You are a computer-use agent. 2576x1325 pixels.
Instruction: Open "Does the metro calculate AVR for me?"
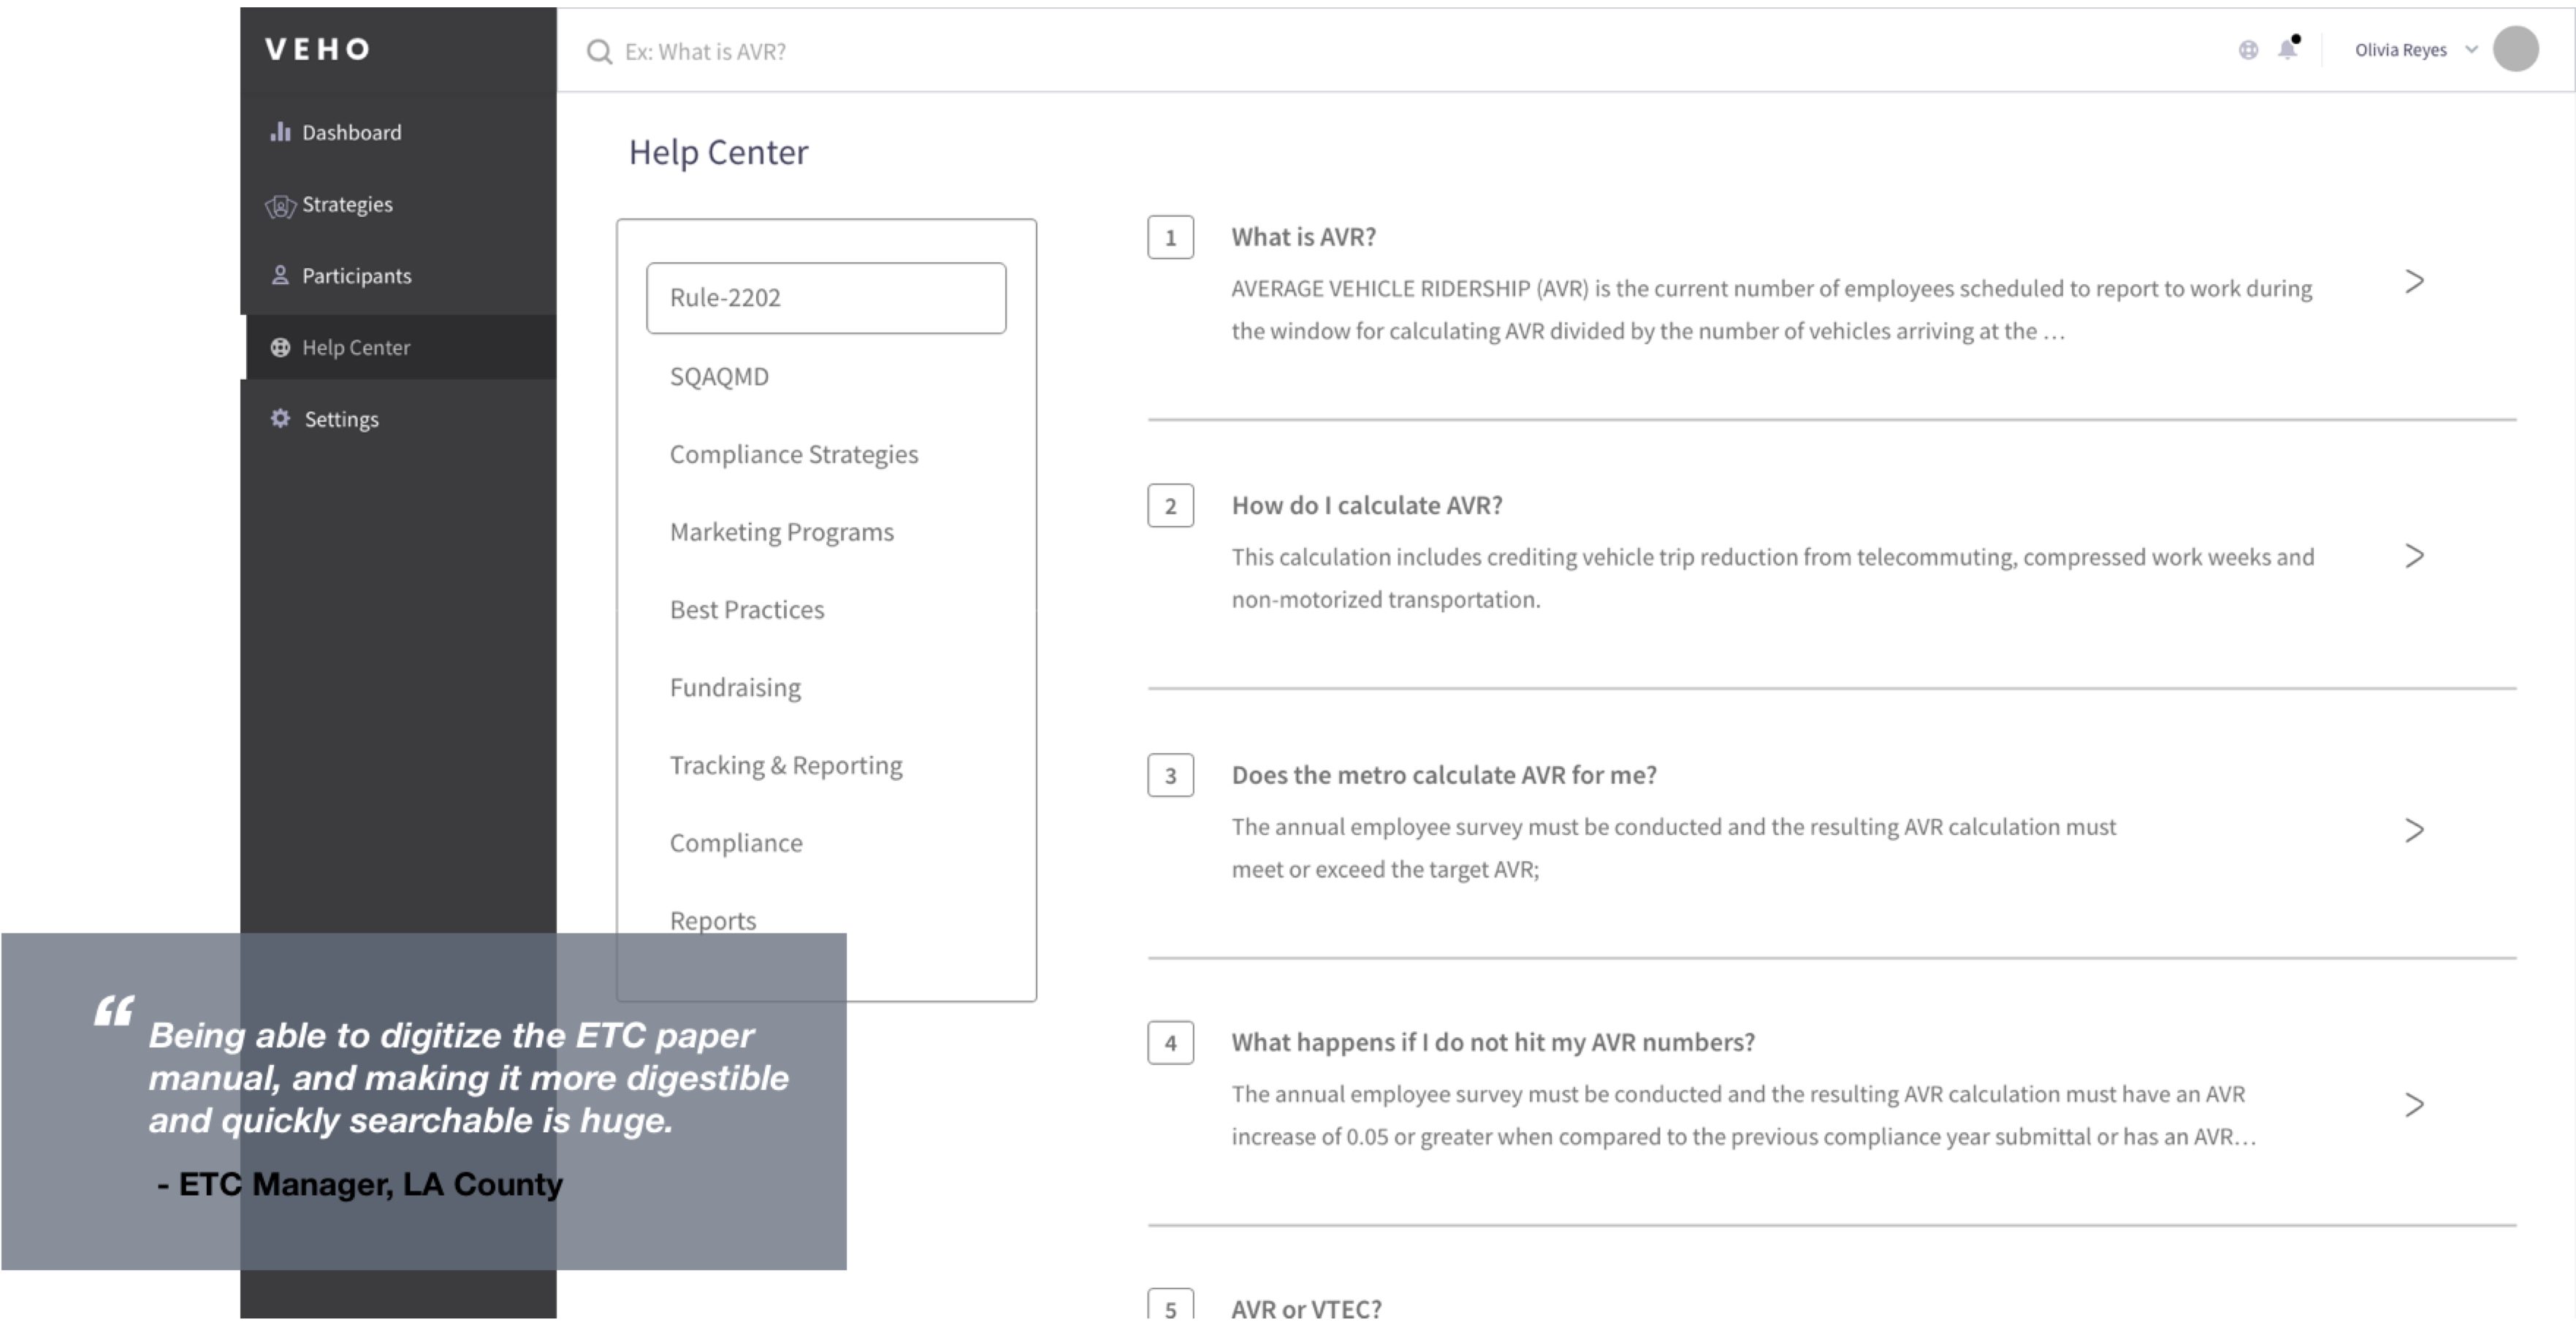pyautogui.click(x=1443, y=775)
